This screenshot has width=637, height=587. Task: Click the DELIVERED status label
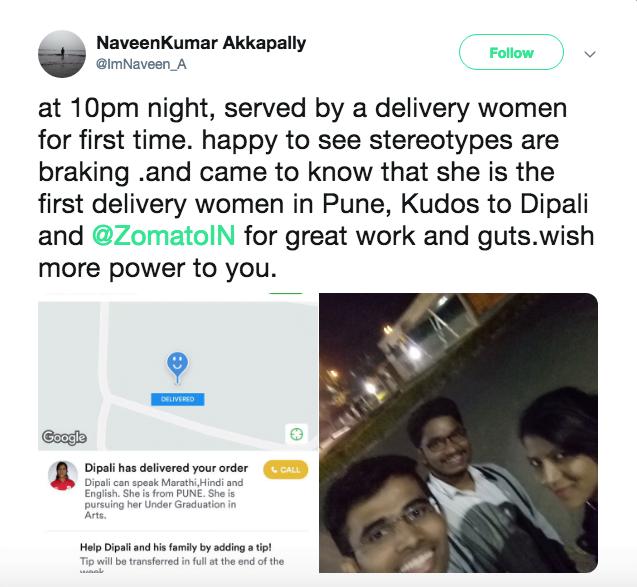[x=178, y=399]
